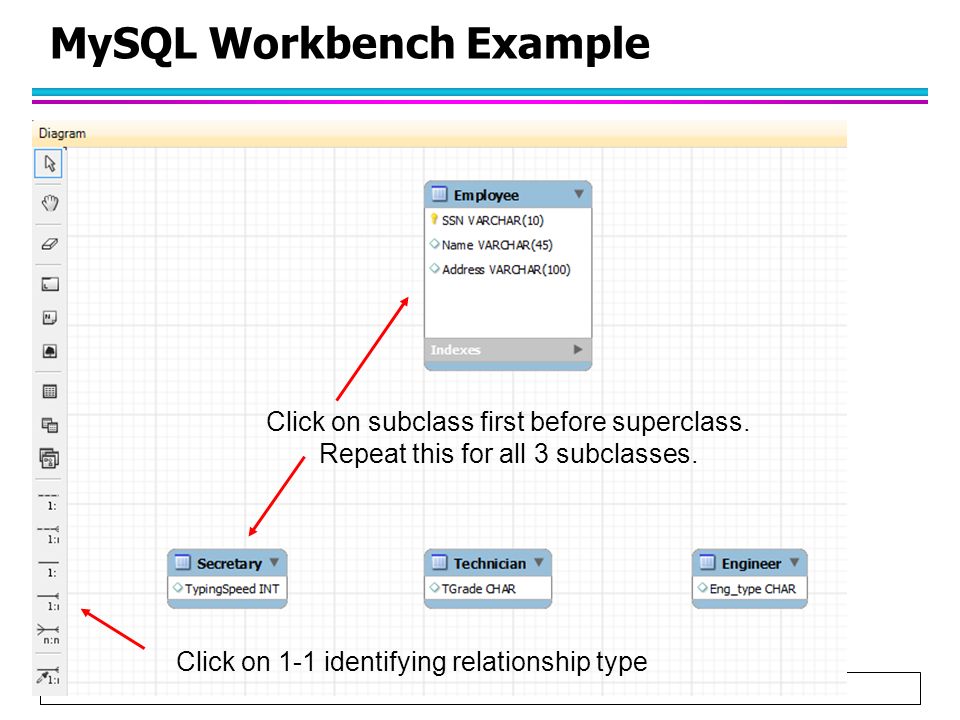Select dashed 1:n non-identifying relationship tool
This screenshot has width=960, height=720.
click(50, 534)
